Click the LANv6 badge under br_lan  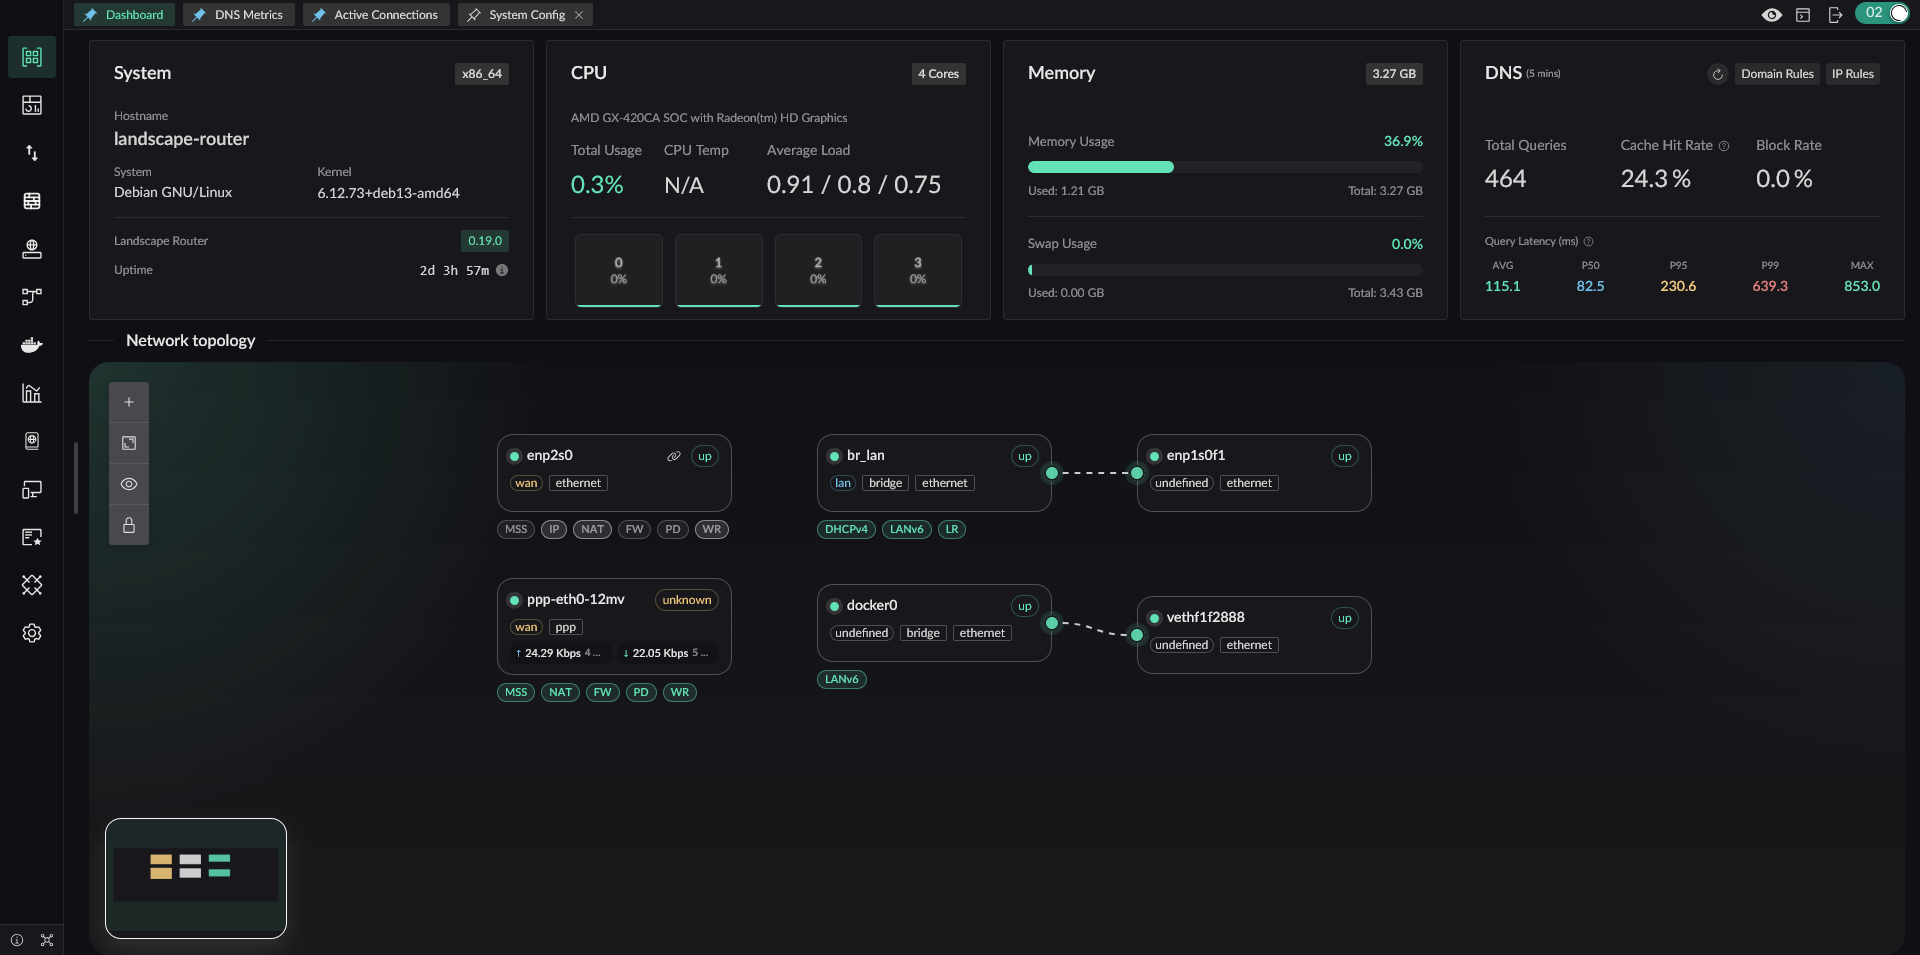907,530
